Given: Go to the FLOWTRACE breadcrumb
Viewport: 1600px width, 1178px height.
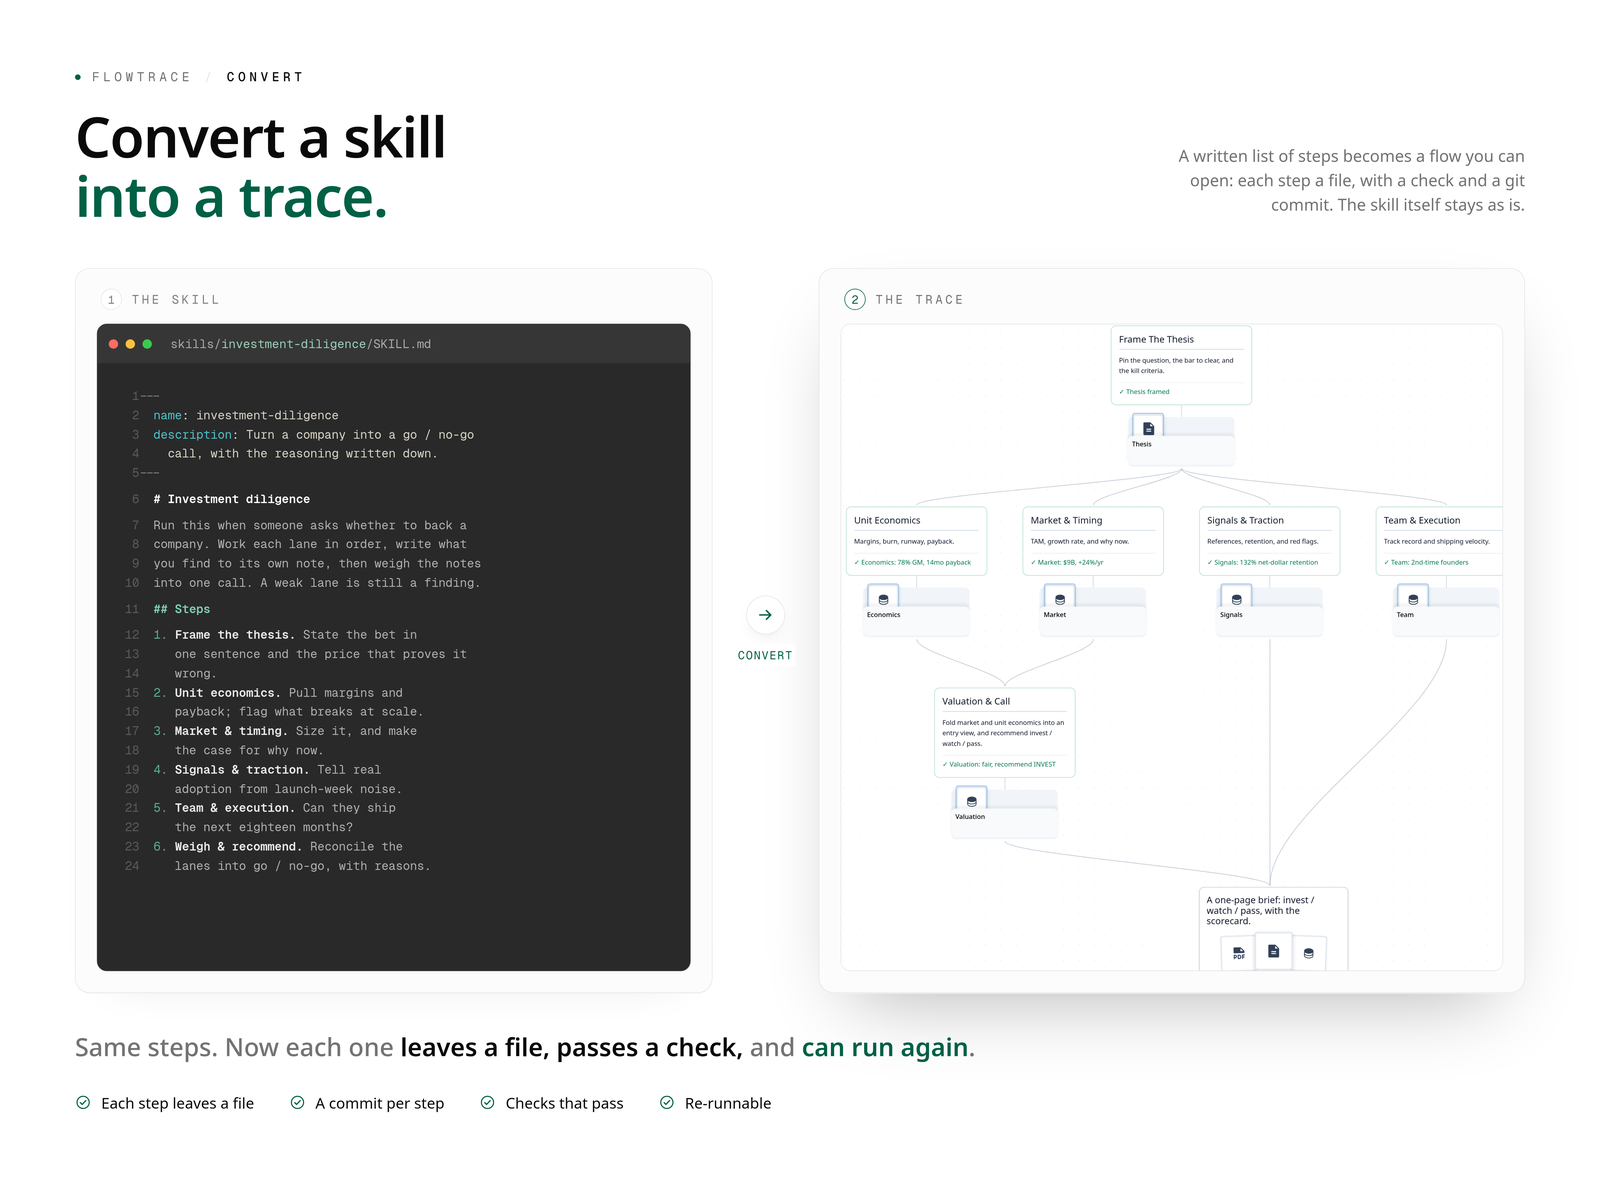Looking at the screenshot, I should (141, 77).
